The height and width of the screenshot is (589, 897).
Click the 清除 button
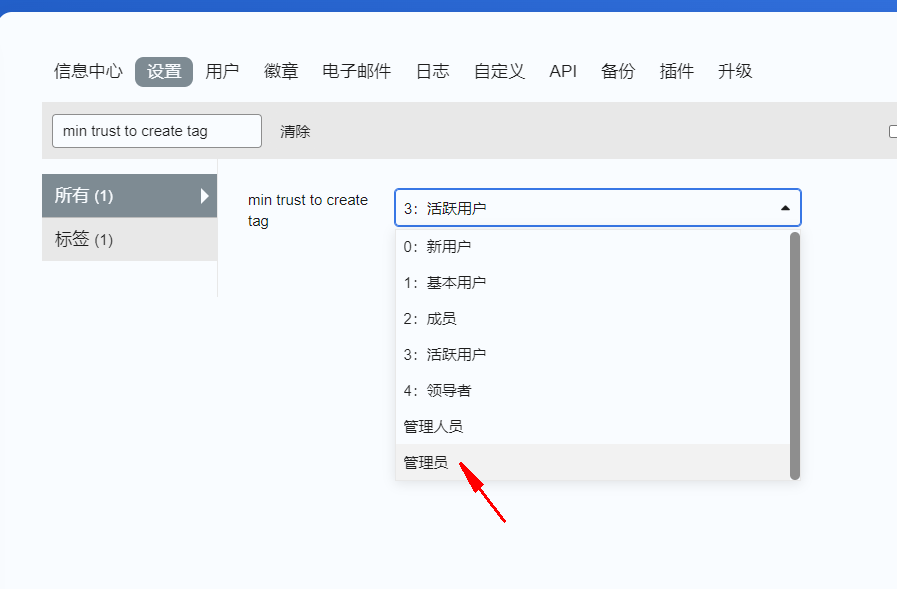295,132
